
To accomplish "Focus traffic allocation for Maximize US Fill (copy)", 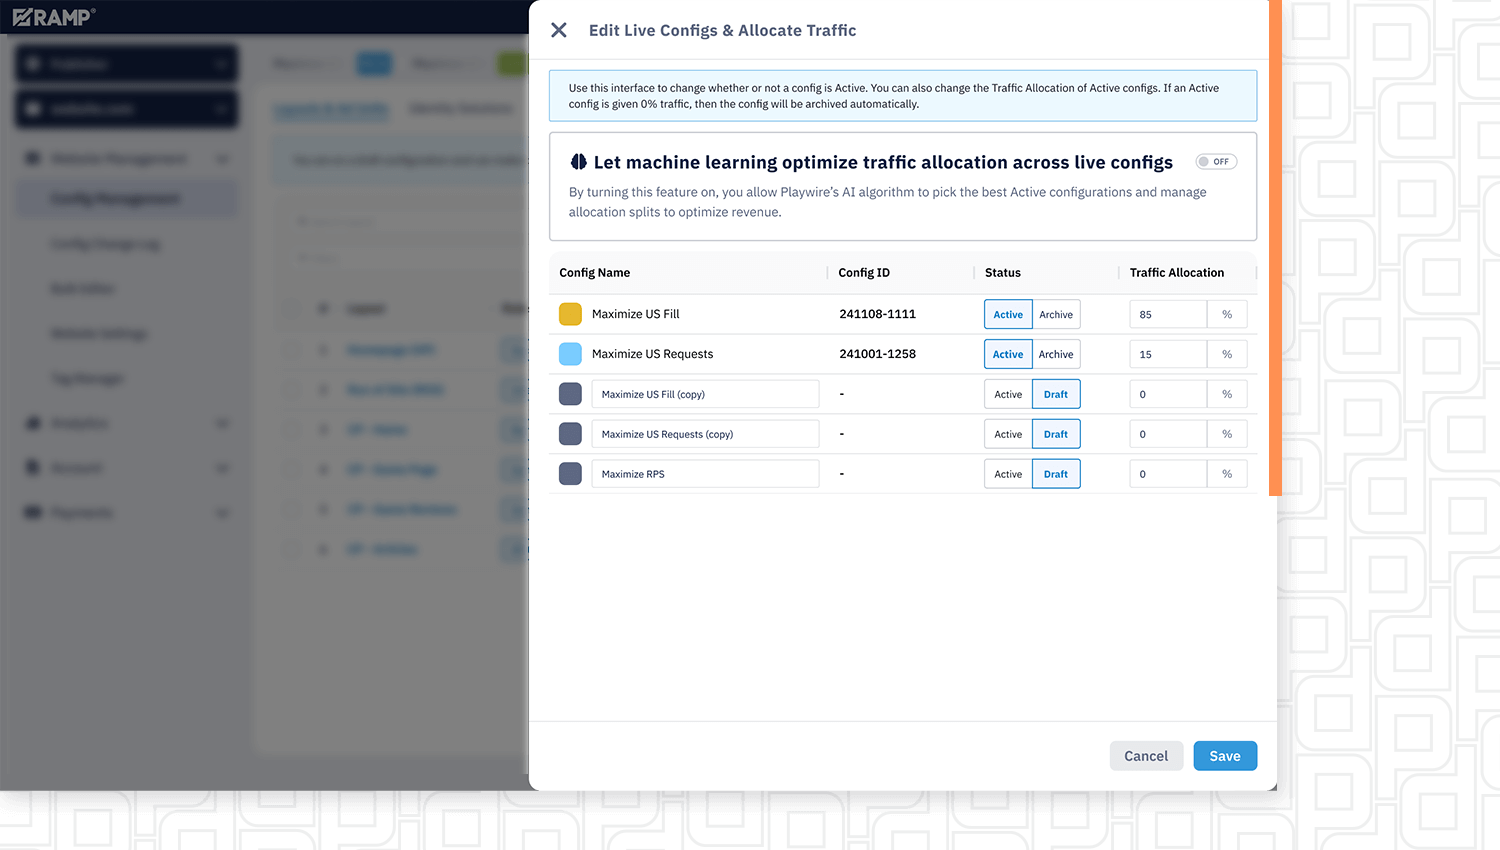I will (1168, 394).
